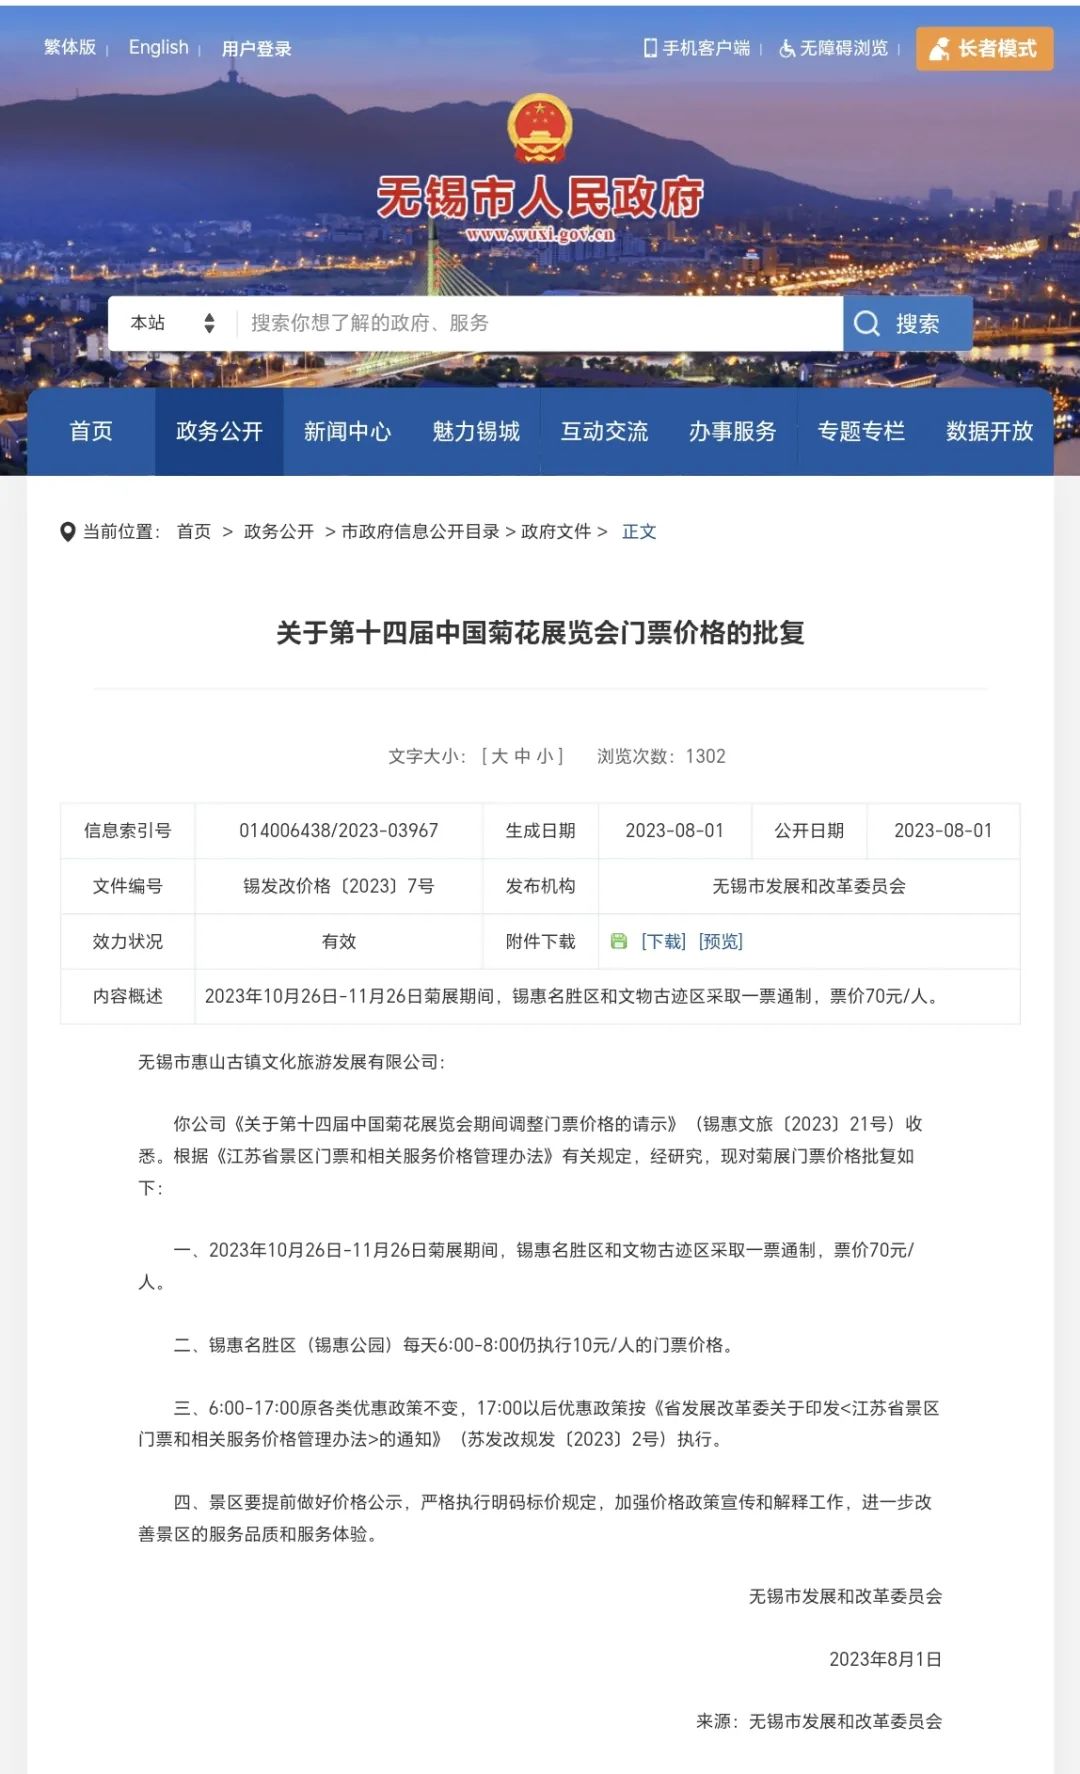Click 政府文件 breadcrumb link
This screenshot has height=1774, width=1080.
coord(556,532)
